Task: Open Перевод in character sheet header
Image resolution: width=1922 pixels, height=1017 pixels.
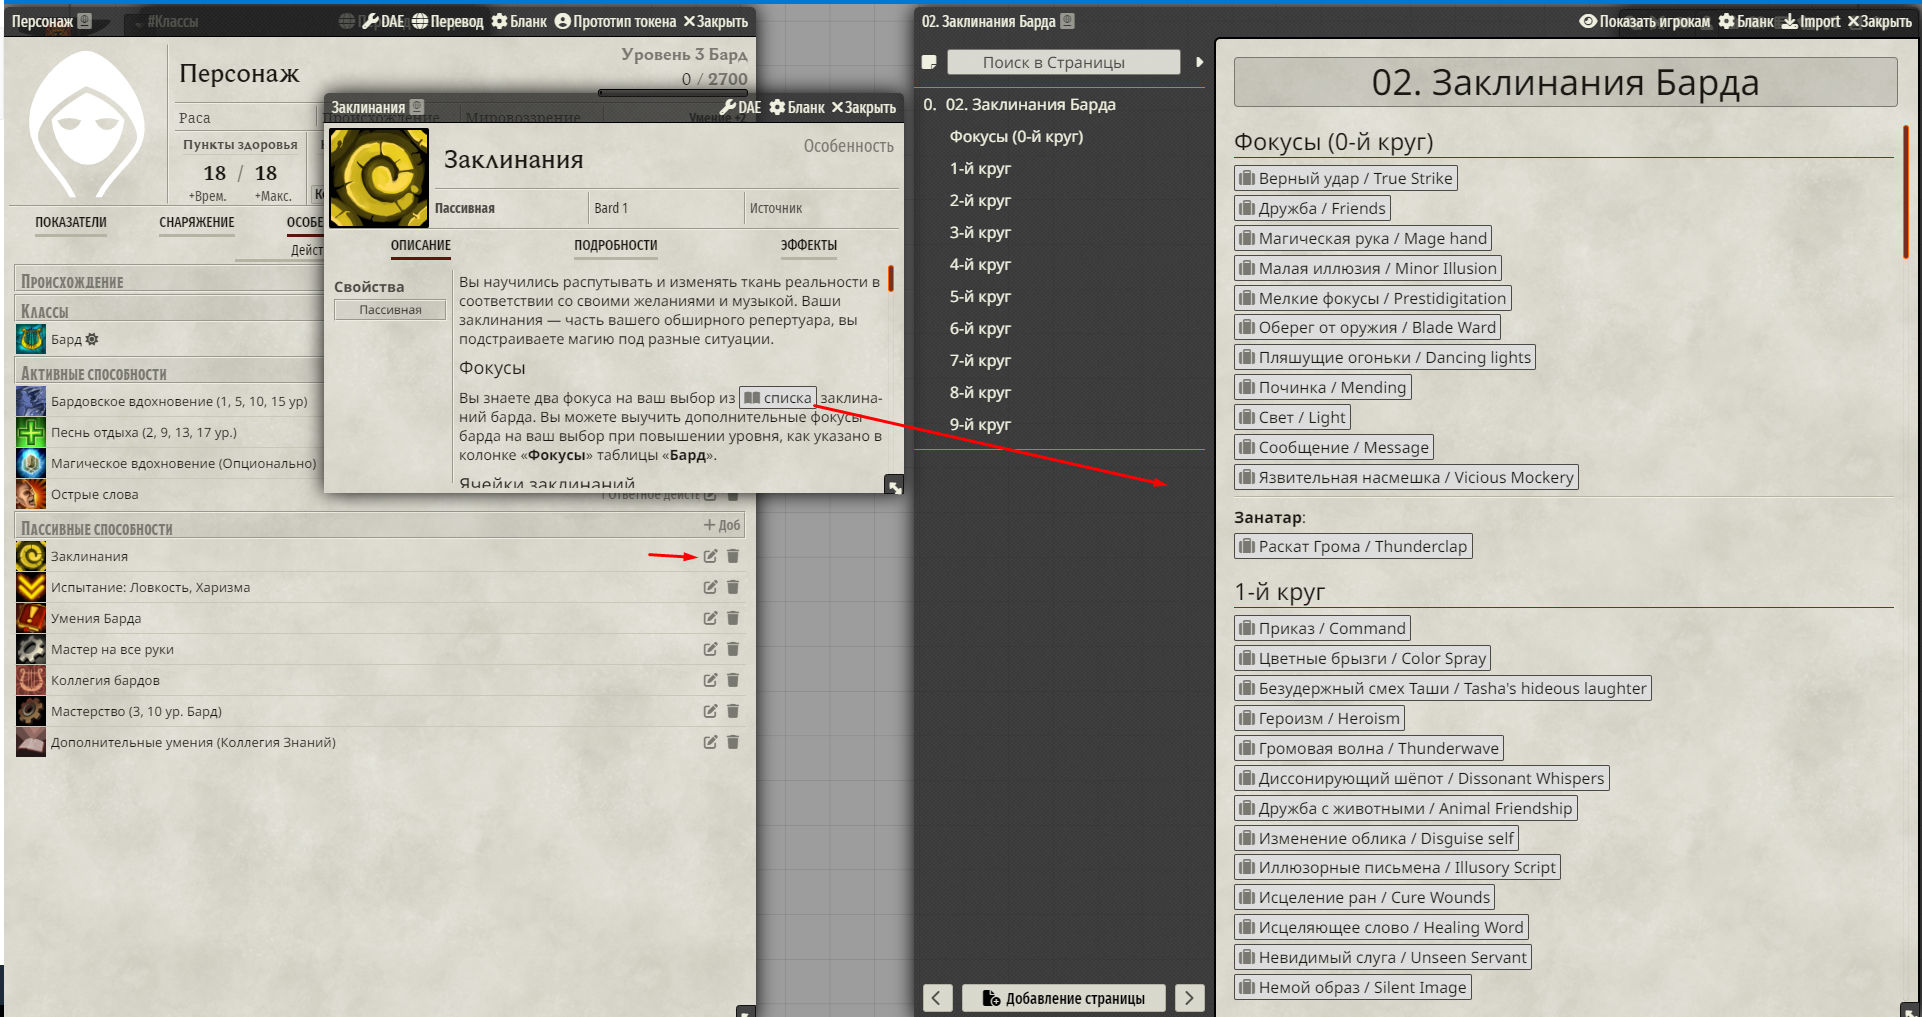Action: 448,21
